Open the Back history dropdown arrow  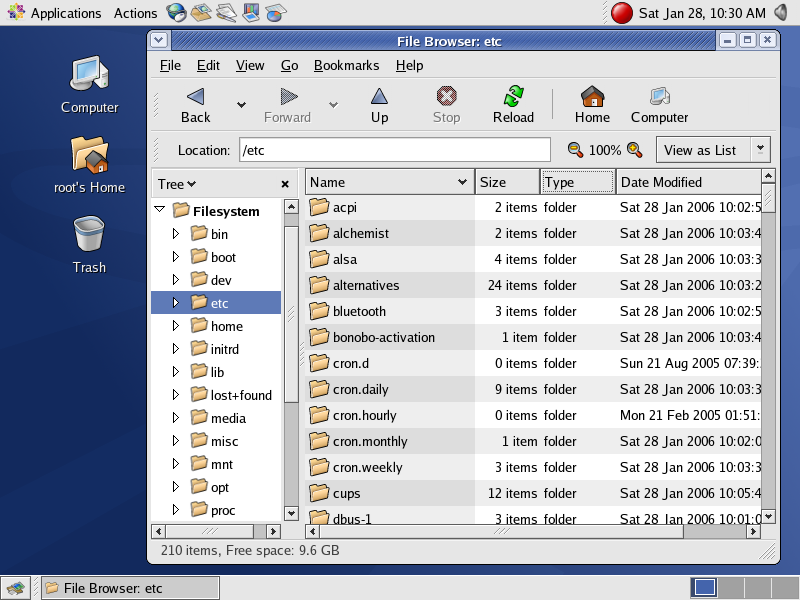[241, 104]
